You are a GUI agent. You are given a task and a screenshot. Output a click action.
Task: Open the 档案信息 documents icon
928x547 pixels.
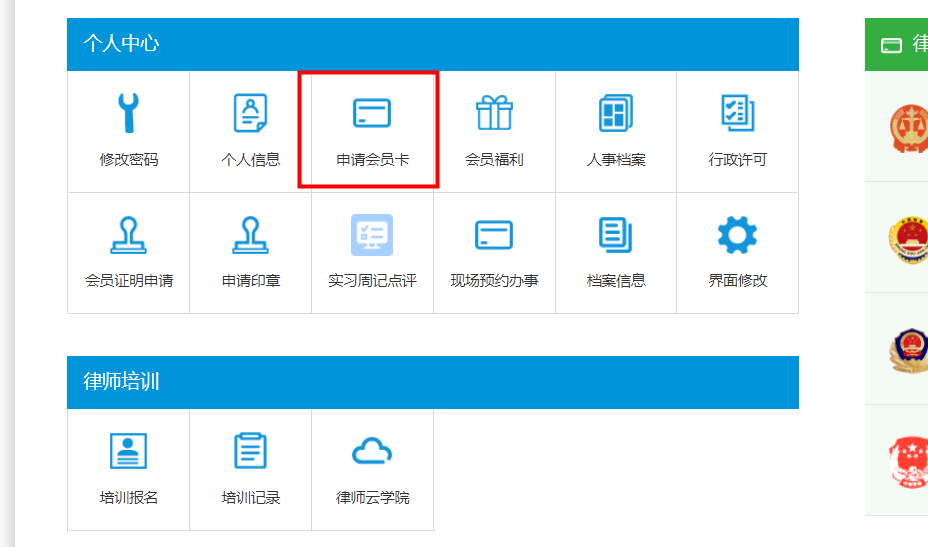pos(616,235)
